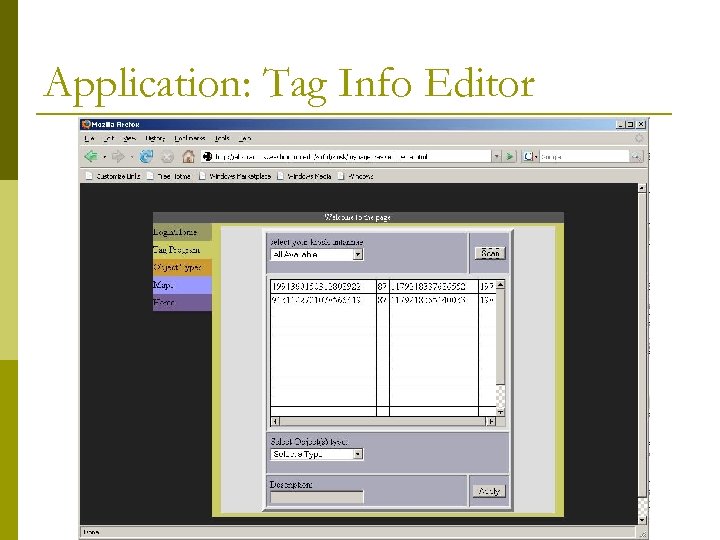This screenshot has width=720, height=540.
Task: Click the site icon in the address bar
Action: coord(208,157)
